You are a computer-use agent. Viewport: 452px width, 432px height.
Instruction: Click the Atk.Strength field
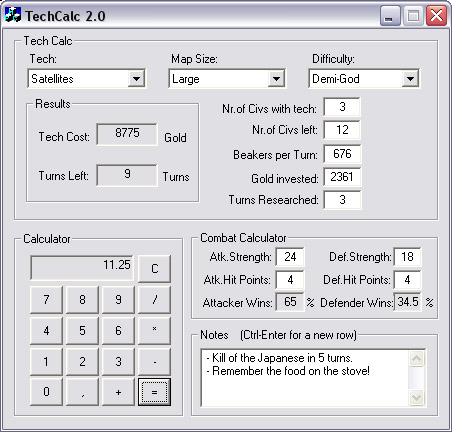(290, 257)
